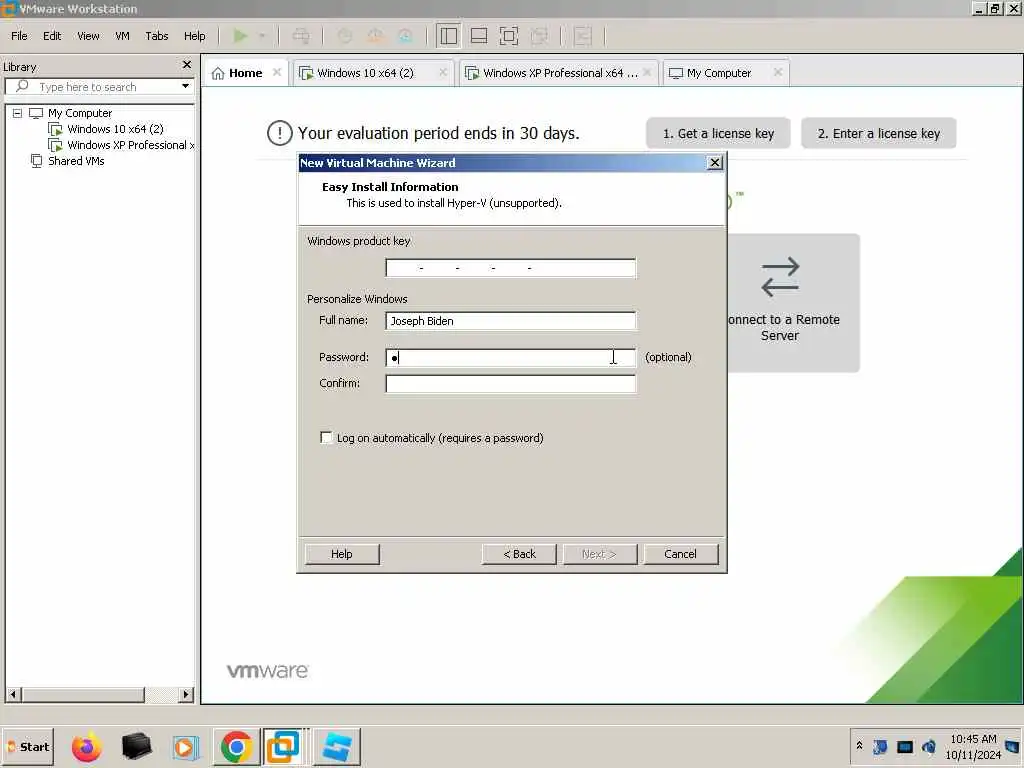Click the Library scrollbar right arrow
The height and width of the screenshot is (768, 1024).
click(186, 694)
